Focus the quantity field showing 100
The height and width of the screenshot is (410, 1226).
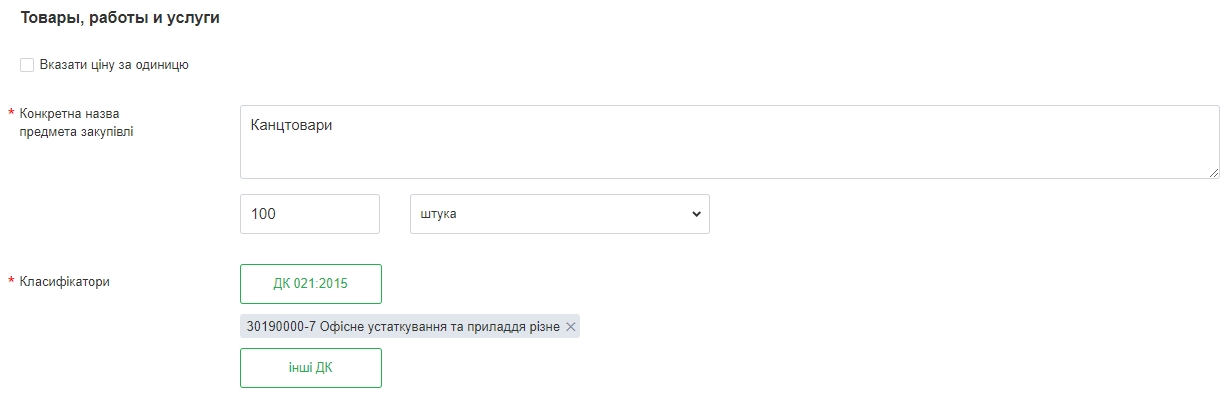point(309,214)
